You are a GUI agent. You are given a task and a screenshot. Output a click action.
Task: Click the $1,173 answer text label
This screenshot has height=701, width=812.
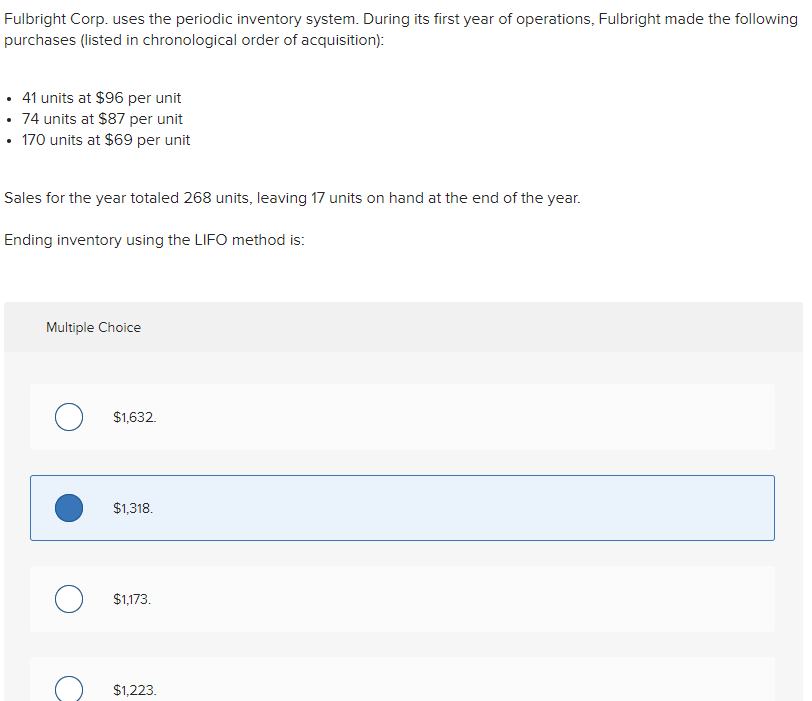click(132, 599)
